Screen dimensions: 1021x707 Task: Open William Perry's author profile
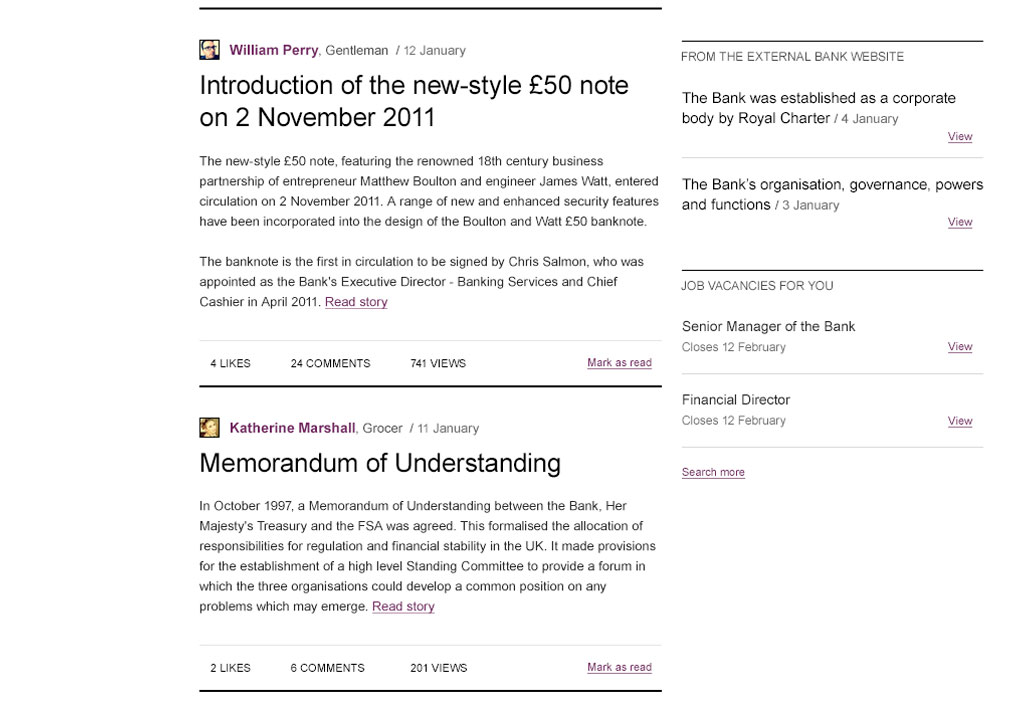point(273,50)
